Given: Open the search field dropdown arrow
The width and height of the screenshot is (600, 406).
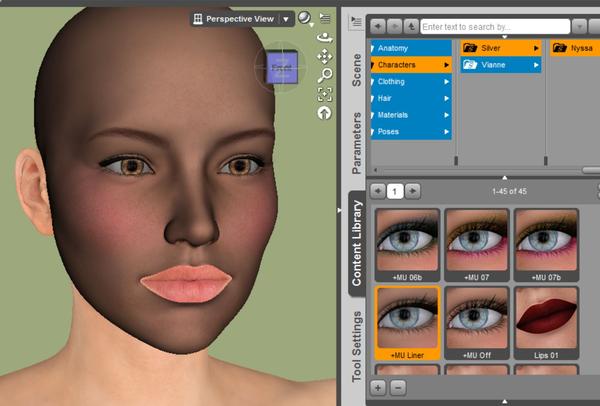Looking at the screenshot, I should click(x=579, y=27).
